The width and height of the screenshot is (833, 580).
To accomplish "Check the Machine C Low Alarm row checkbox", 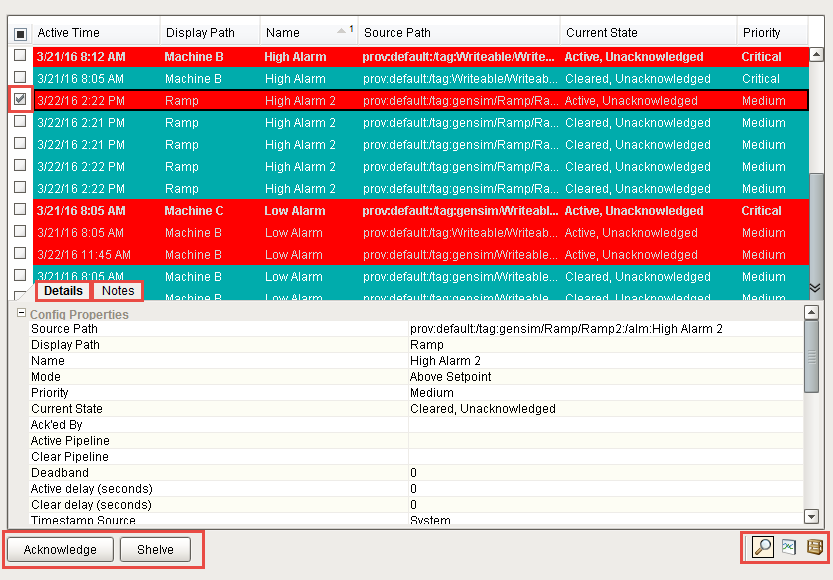I will tap(20, 210).
